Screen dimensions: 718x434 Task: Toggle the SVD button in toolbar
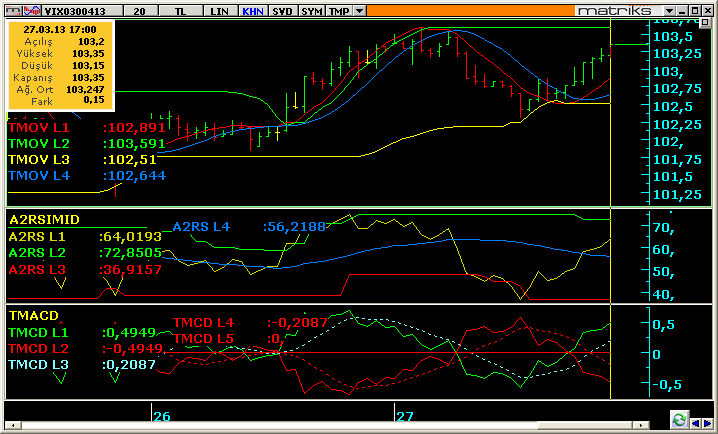[283, 9]
